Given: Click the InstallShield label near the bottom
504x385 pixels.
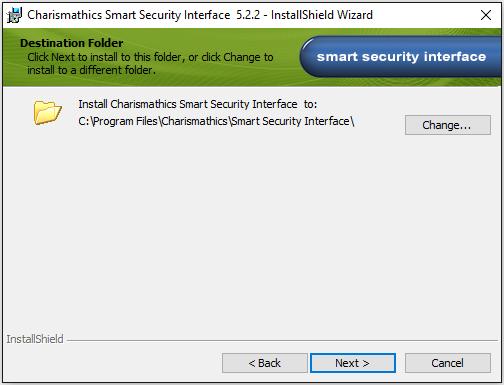Looking at the screenshot, I should tap(35, 339).
